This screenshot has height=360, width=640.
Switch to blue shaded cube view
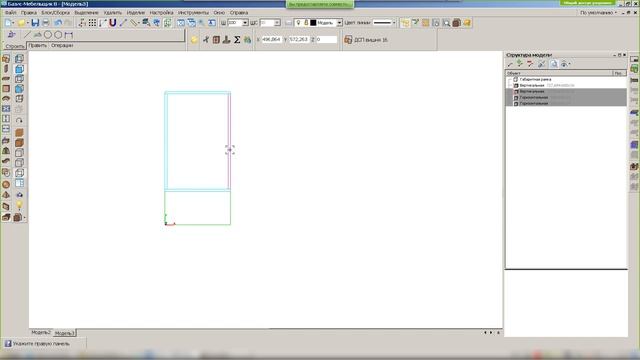19,69
